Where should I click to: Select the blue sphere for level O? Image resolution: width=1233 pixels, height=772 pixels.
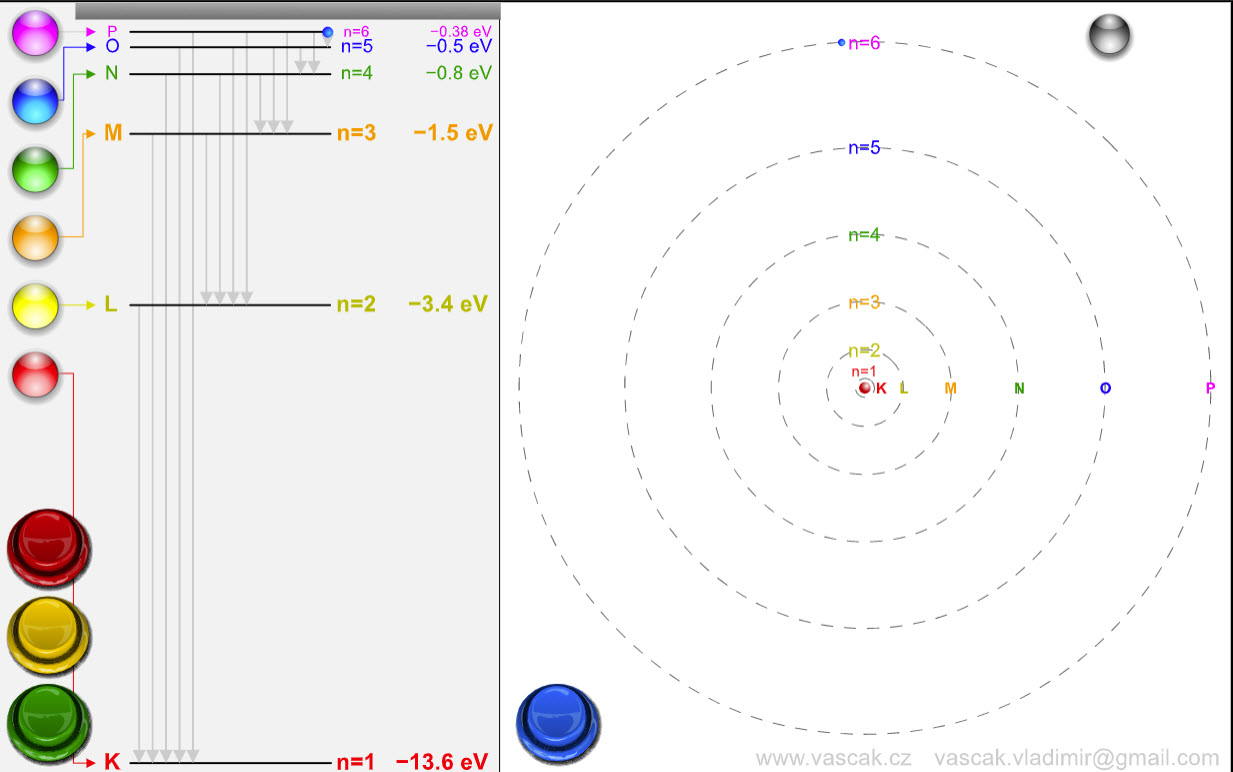click(34, 101)
